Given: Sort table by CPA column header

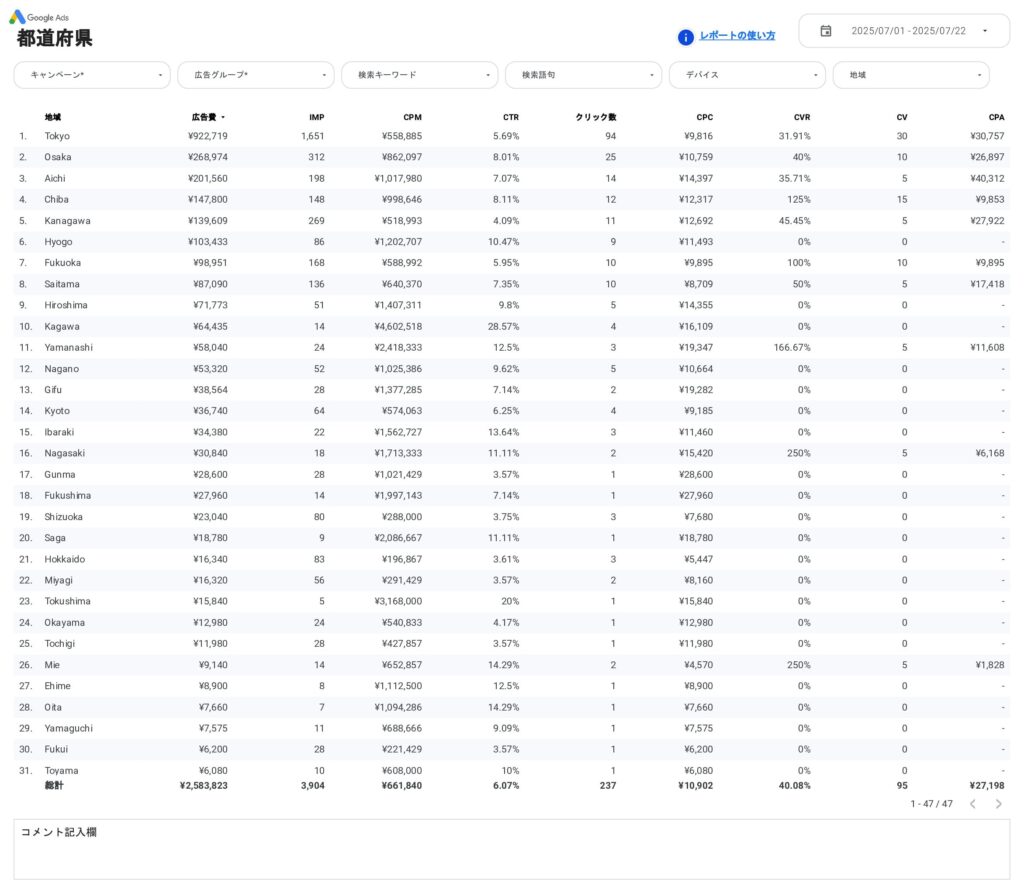Looking at the screenshot, I should click(996, 118).
